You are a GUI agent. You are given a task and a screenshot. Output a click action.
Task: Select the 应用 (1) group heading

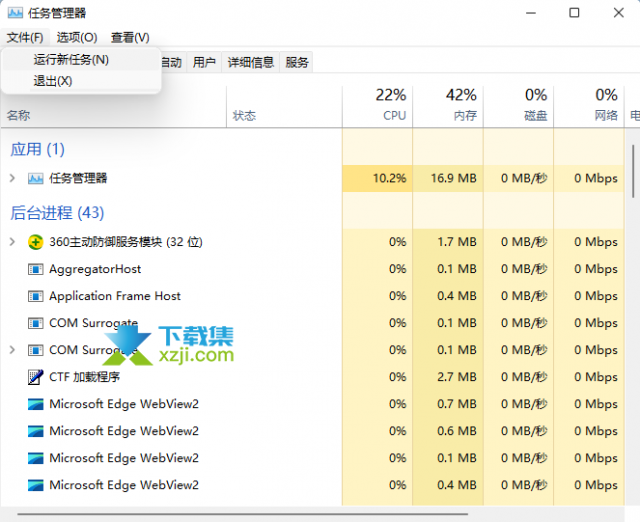point(37,149)
